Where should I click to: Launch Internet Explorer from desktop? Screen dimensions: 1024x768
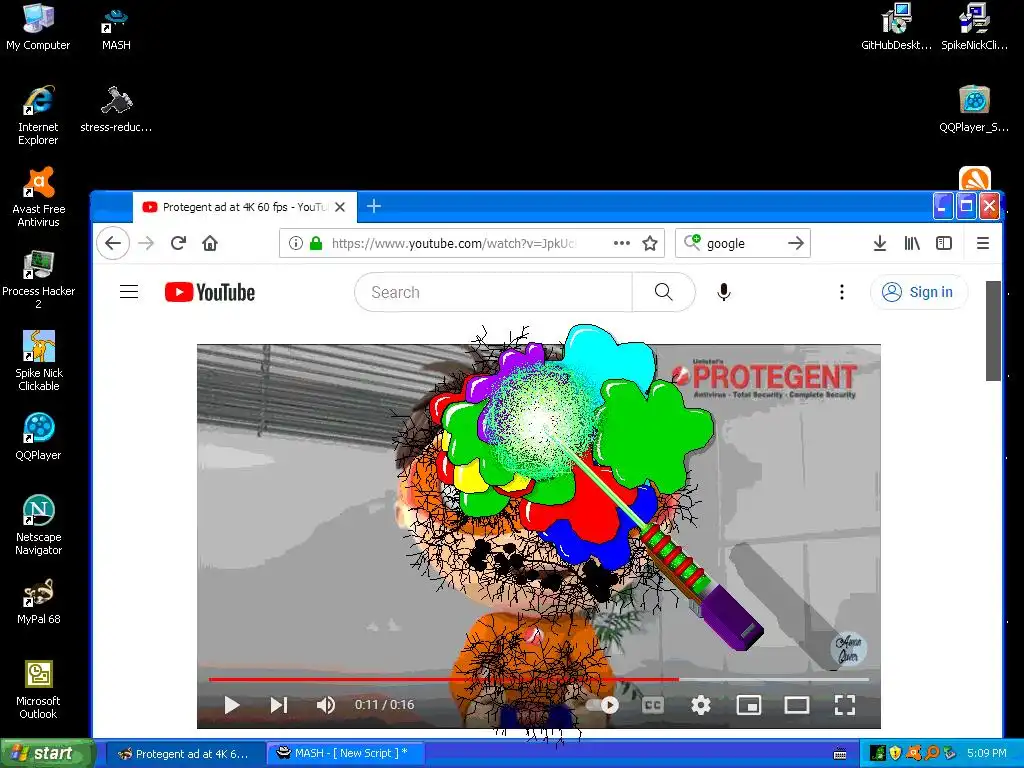pyautogui.click(x=38, y=115)
